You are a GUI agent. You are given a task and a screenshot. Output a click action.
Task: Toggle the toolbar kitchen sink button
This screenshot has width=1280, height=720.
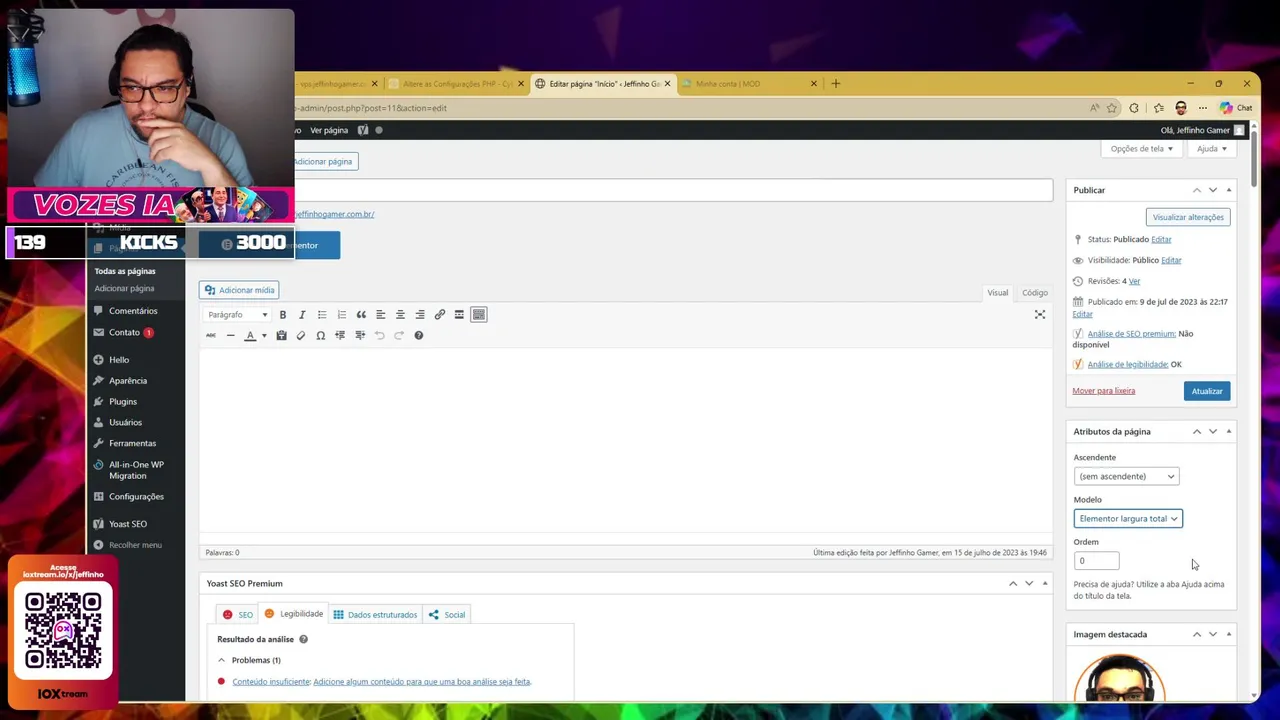point(479,315)
